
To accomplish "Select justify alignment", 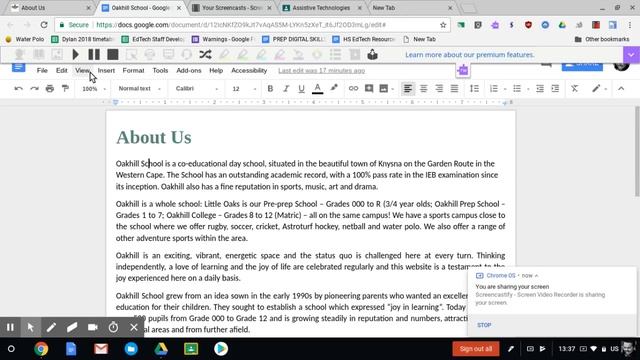I will click(x=454, y=89).
